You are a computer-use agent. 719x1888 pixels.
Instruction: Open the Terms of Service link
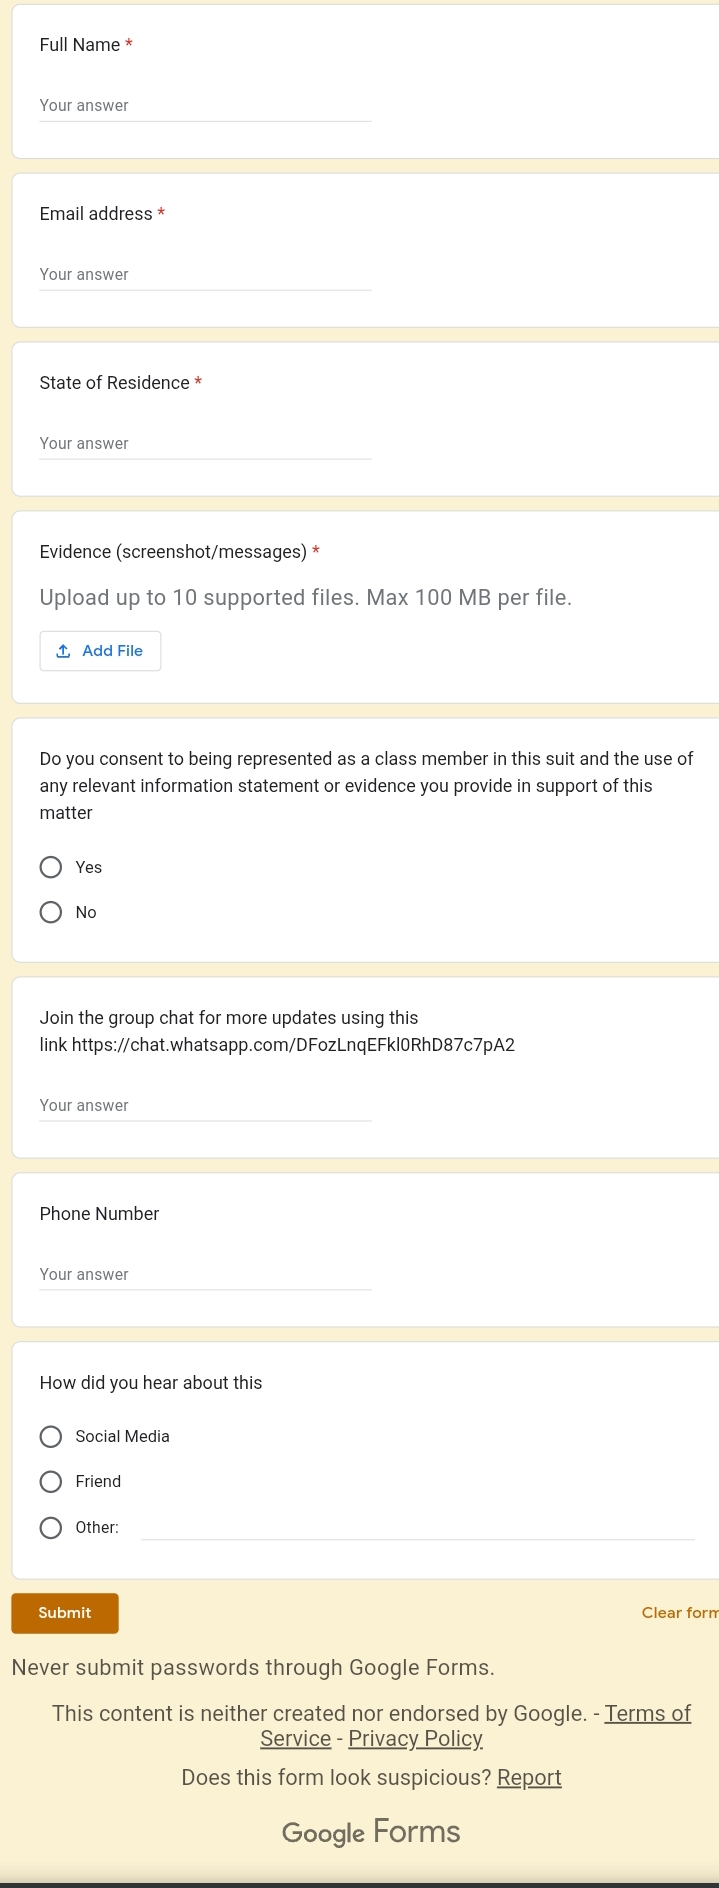(x=646, y=1714)
